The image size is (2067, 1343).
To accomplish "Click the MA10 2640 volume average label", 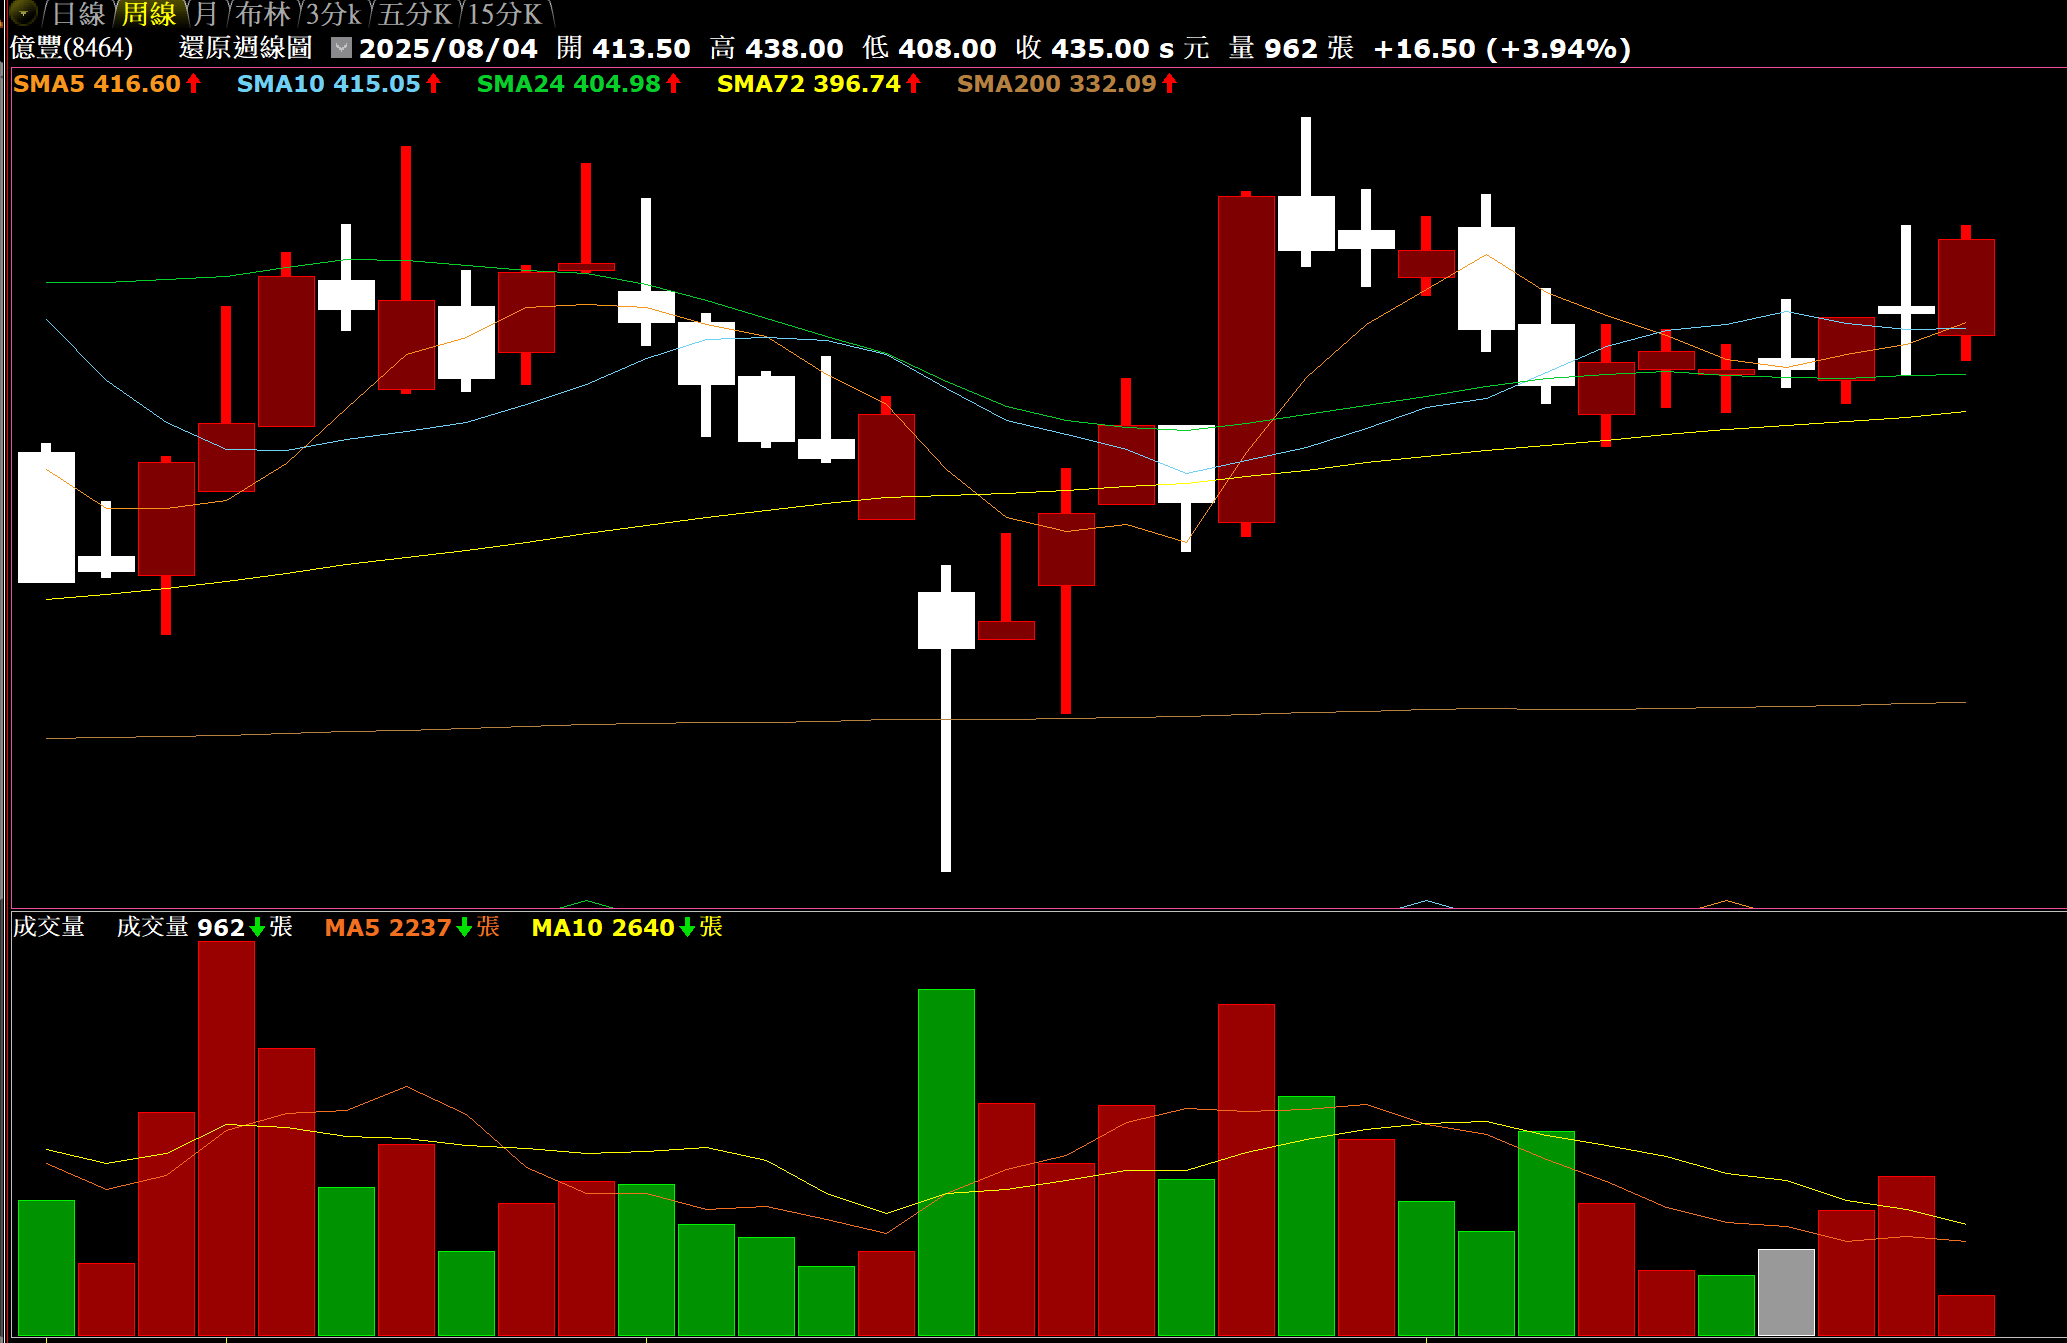I will pos(603,928).
